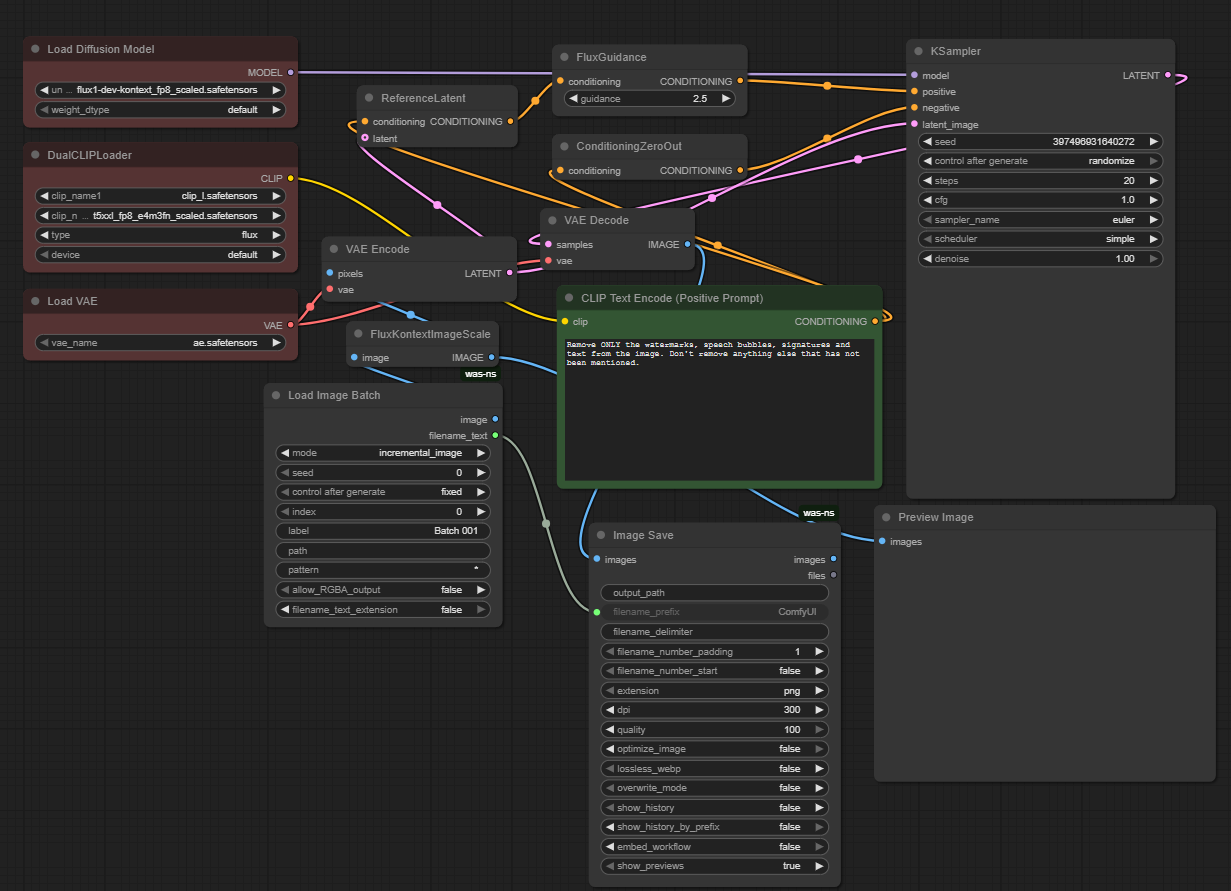The height and width of the screenshot is (891, 1231).
Task: Click the Load Diffusion Model collapse dot
Action: [x=35, y=49]
